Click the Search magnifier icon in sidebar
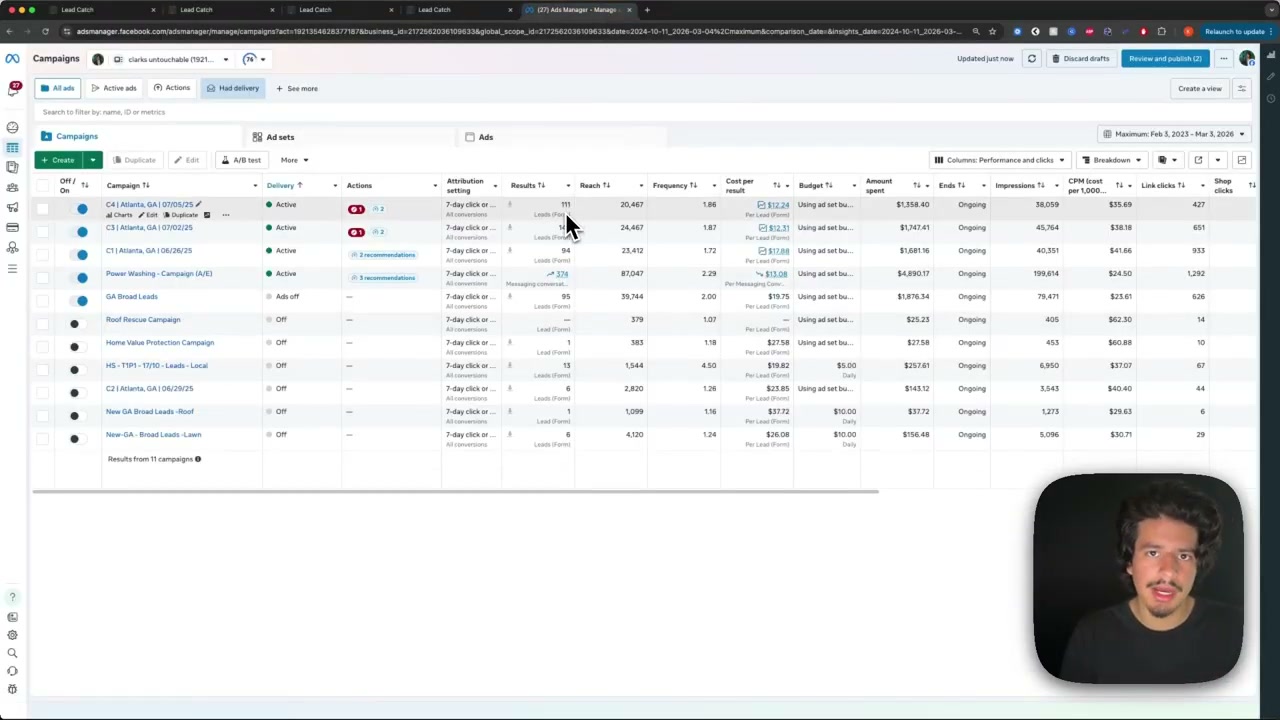This screenshot has height=720, width=1280. (x=12, y=653)
